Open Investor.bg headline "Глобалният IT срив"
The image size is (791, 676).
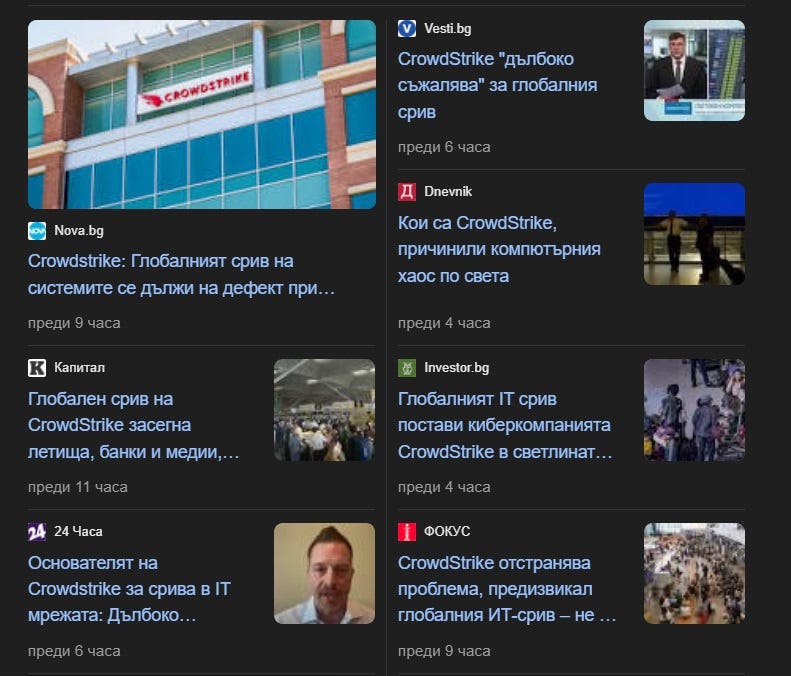[505, 425]
